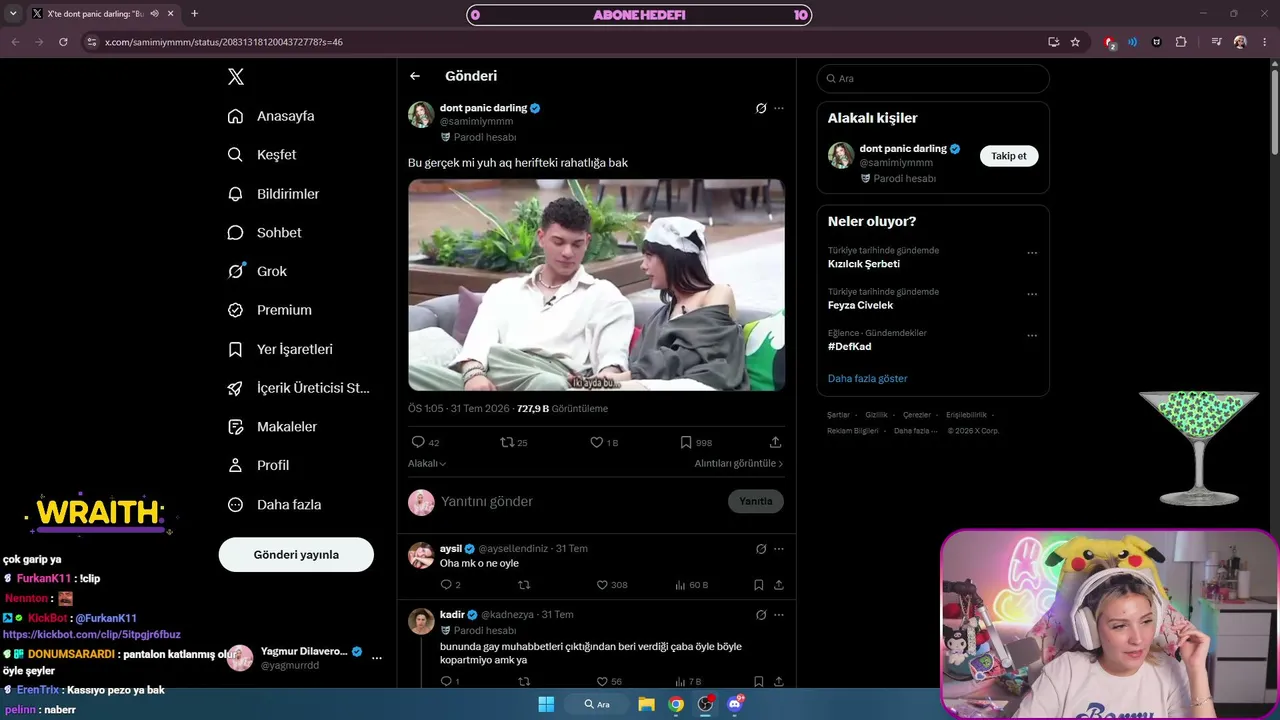Open options for Feyza Civelek trend
Viewport: 1280px width, 720px height.
click(1032, 295)
